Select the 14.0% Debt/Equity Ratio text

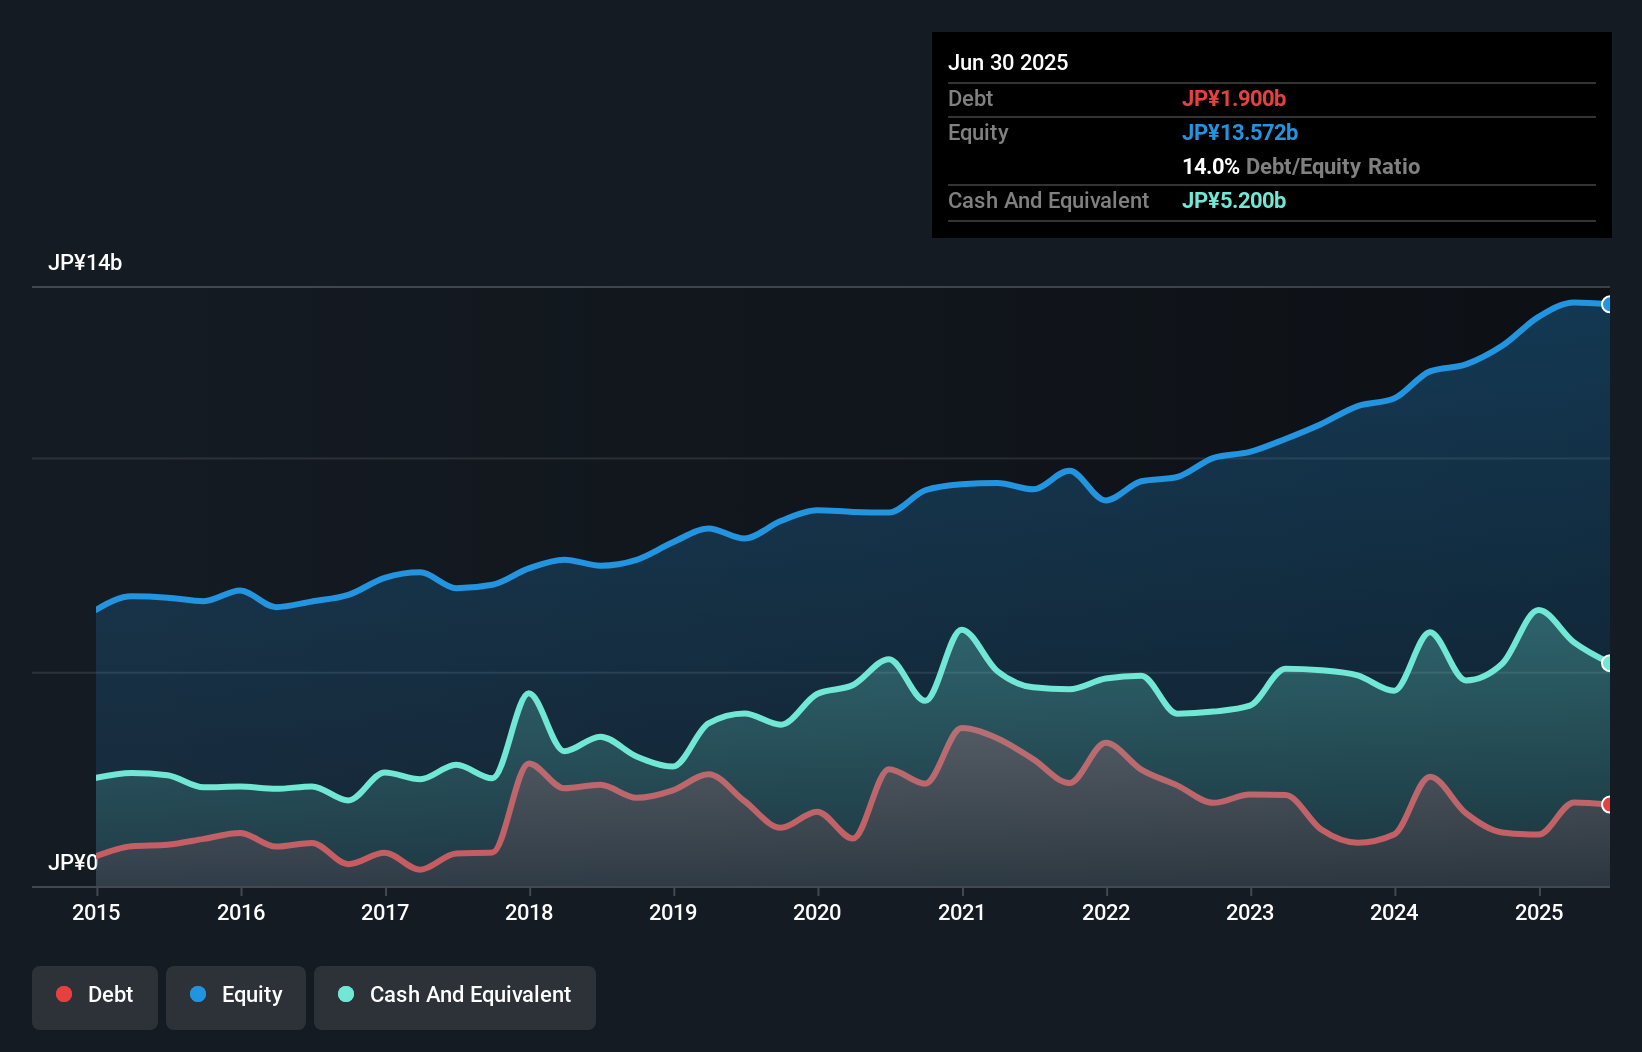1300,166
